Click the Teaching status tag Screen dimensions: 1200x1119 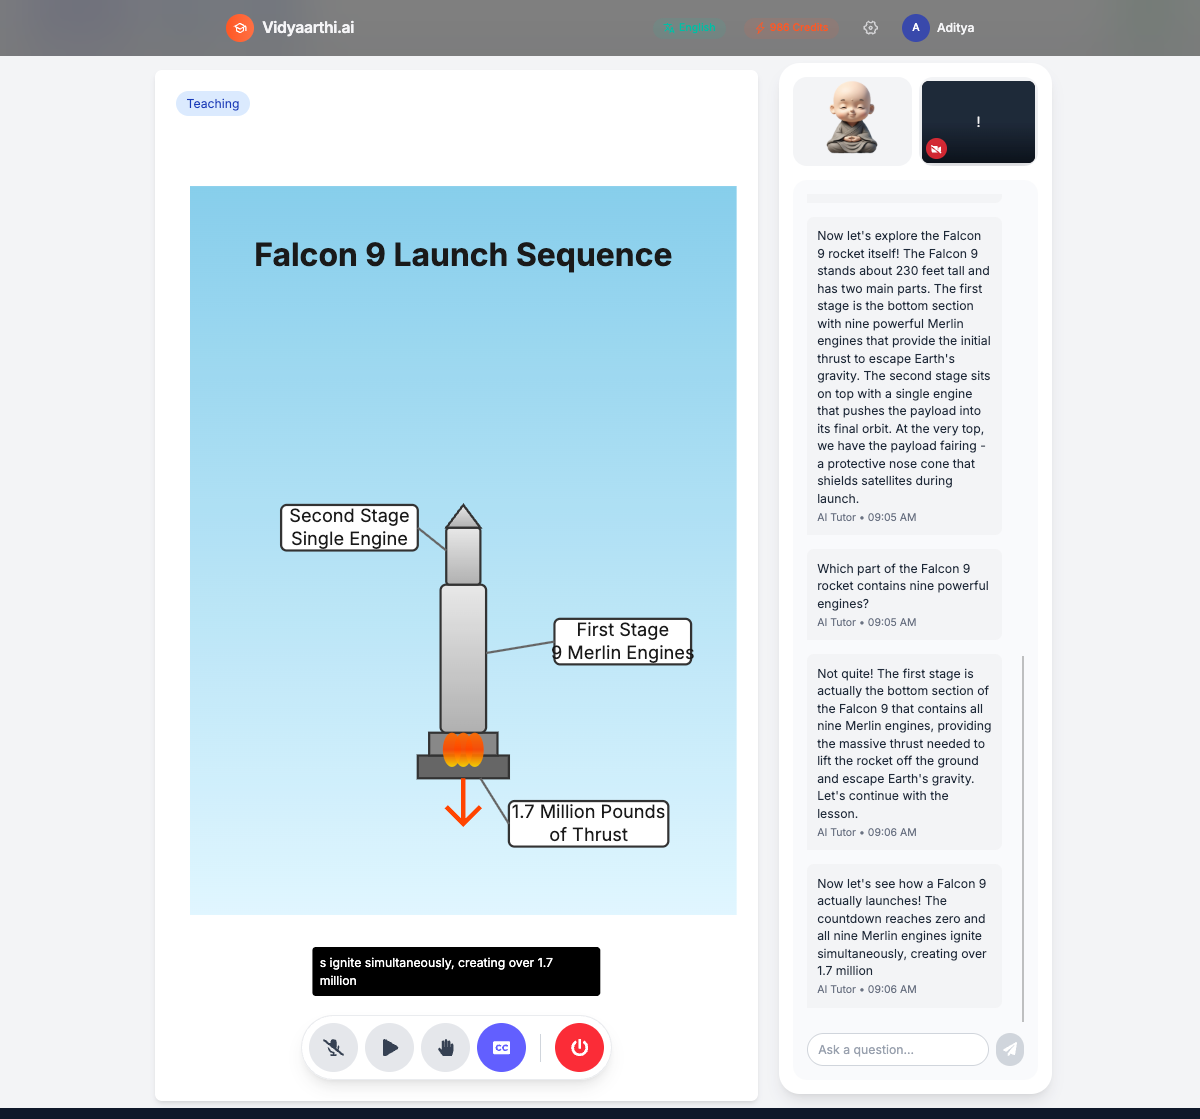[x=213, y=104]
